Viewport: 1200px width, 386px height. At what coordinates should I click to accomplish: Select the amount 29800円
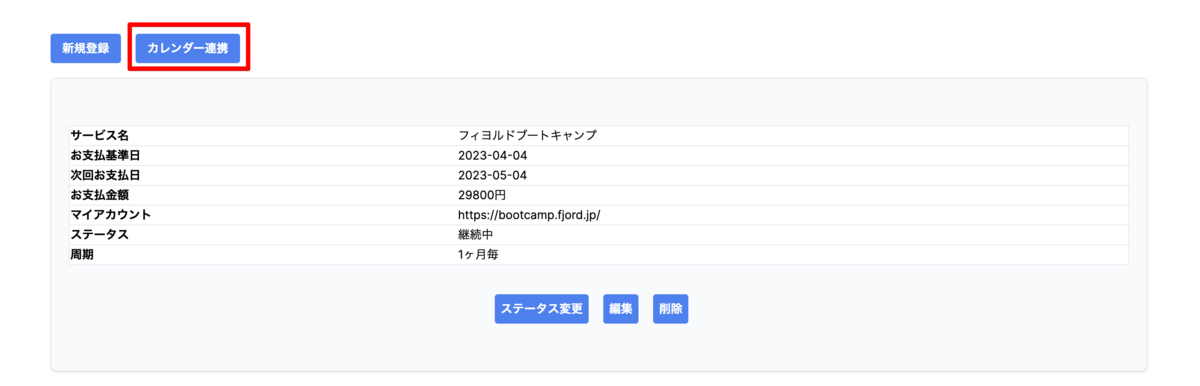482,195
